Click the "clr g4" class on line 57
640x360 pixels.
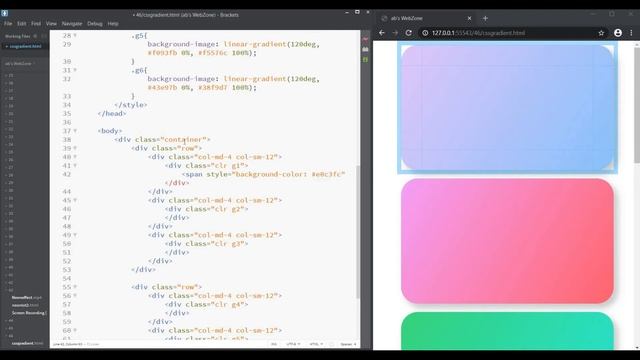228,304
